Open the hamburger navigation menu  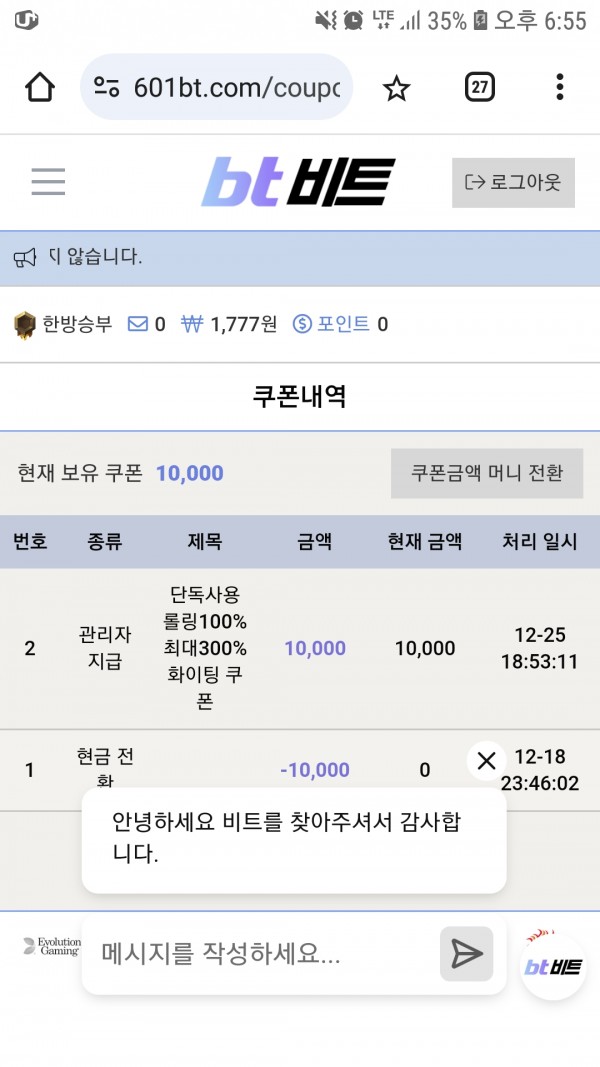pos(48,182)
